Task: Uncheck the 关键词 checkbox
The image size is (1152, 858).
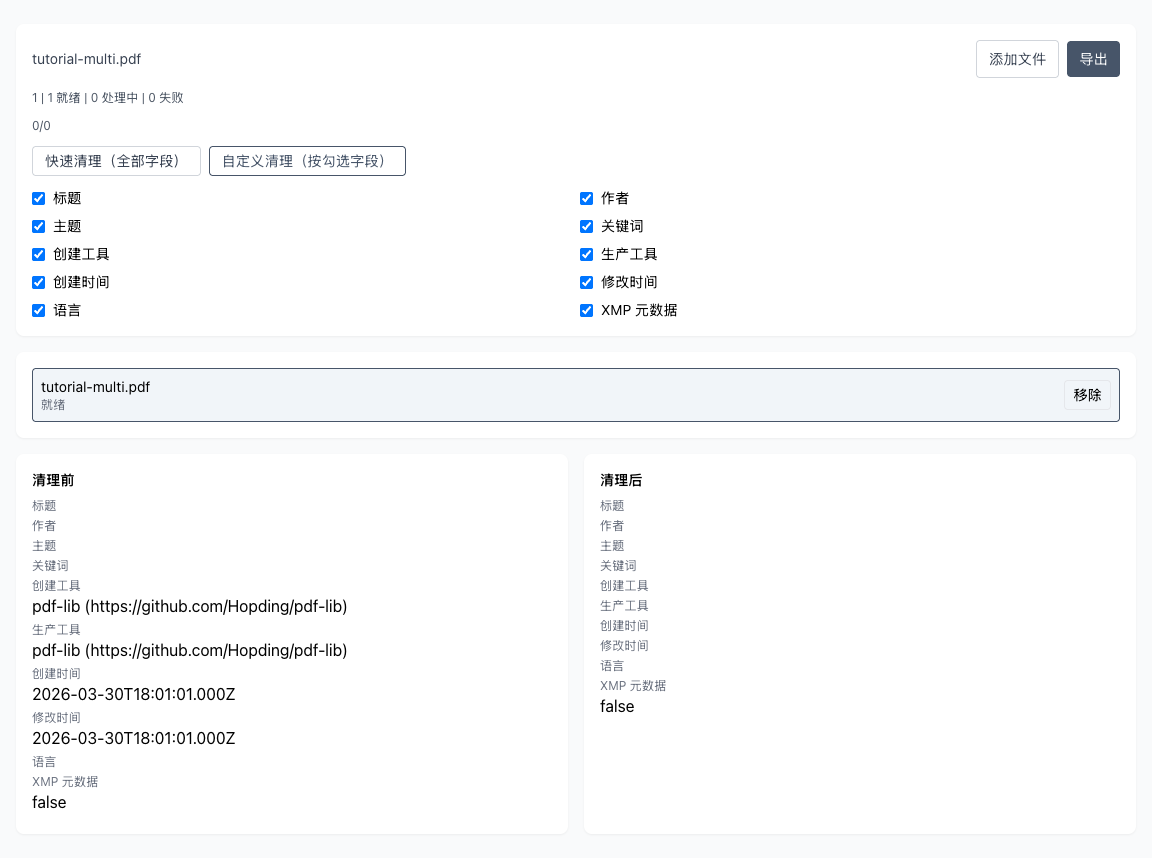Action: point(586,226)
